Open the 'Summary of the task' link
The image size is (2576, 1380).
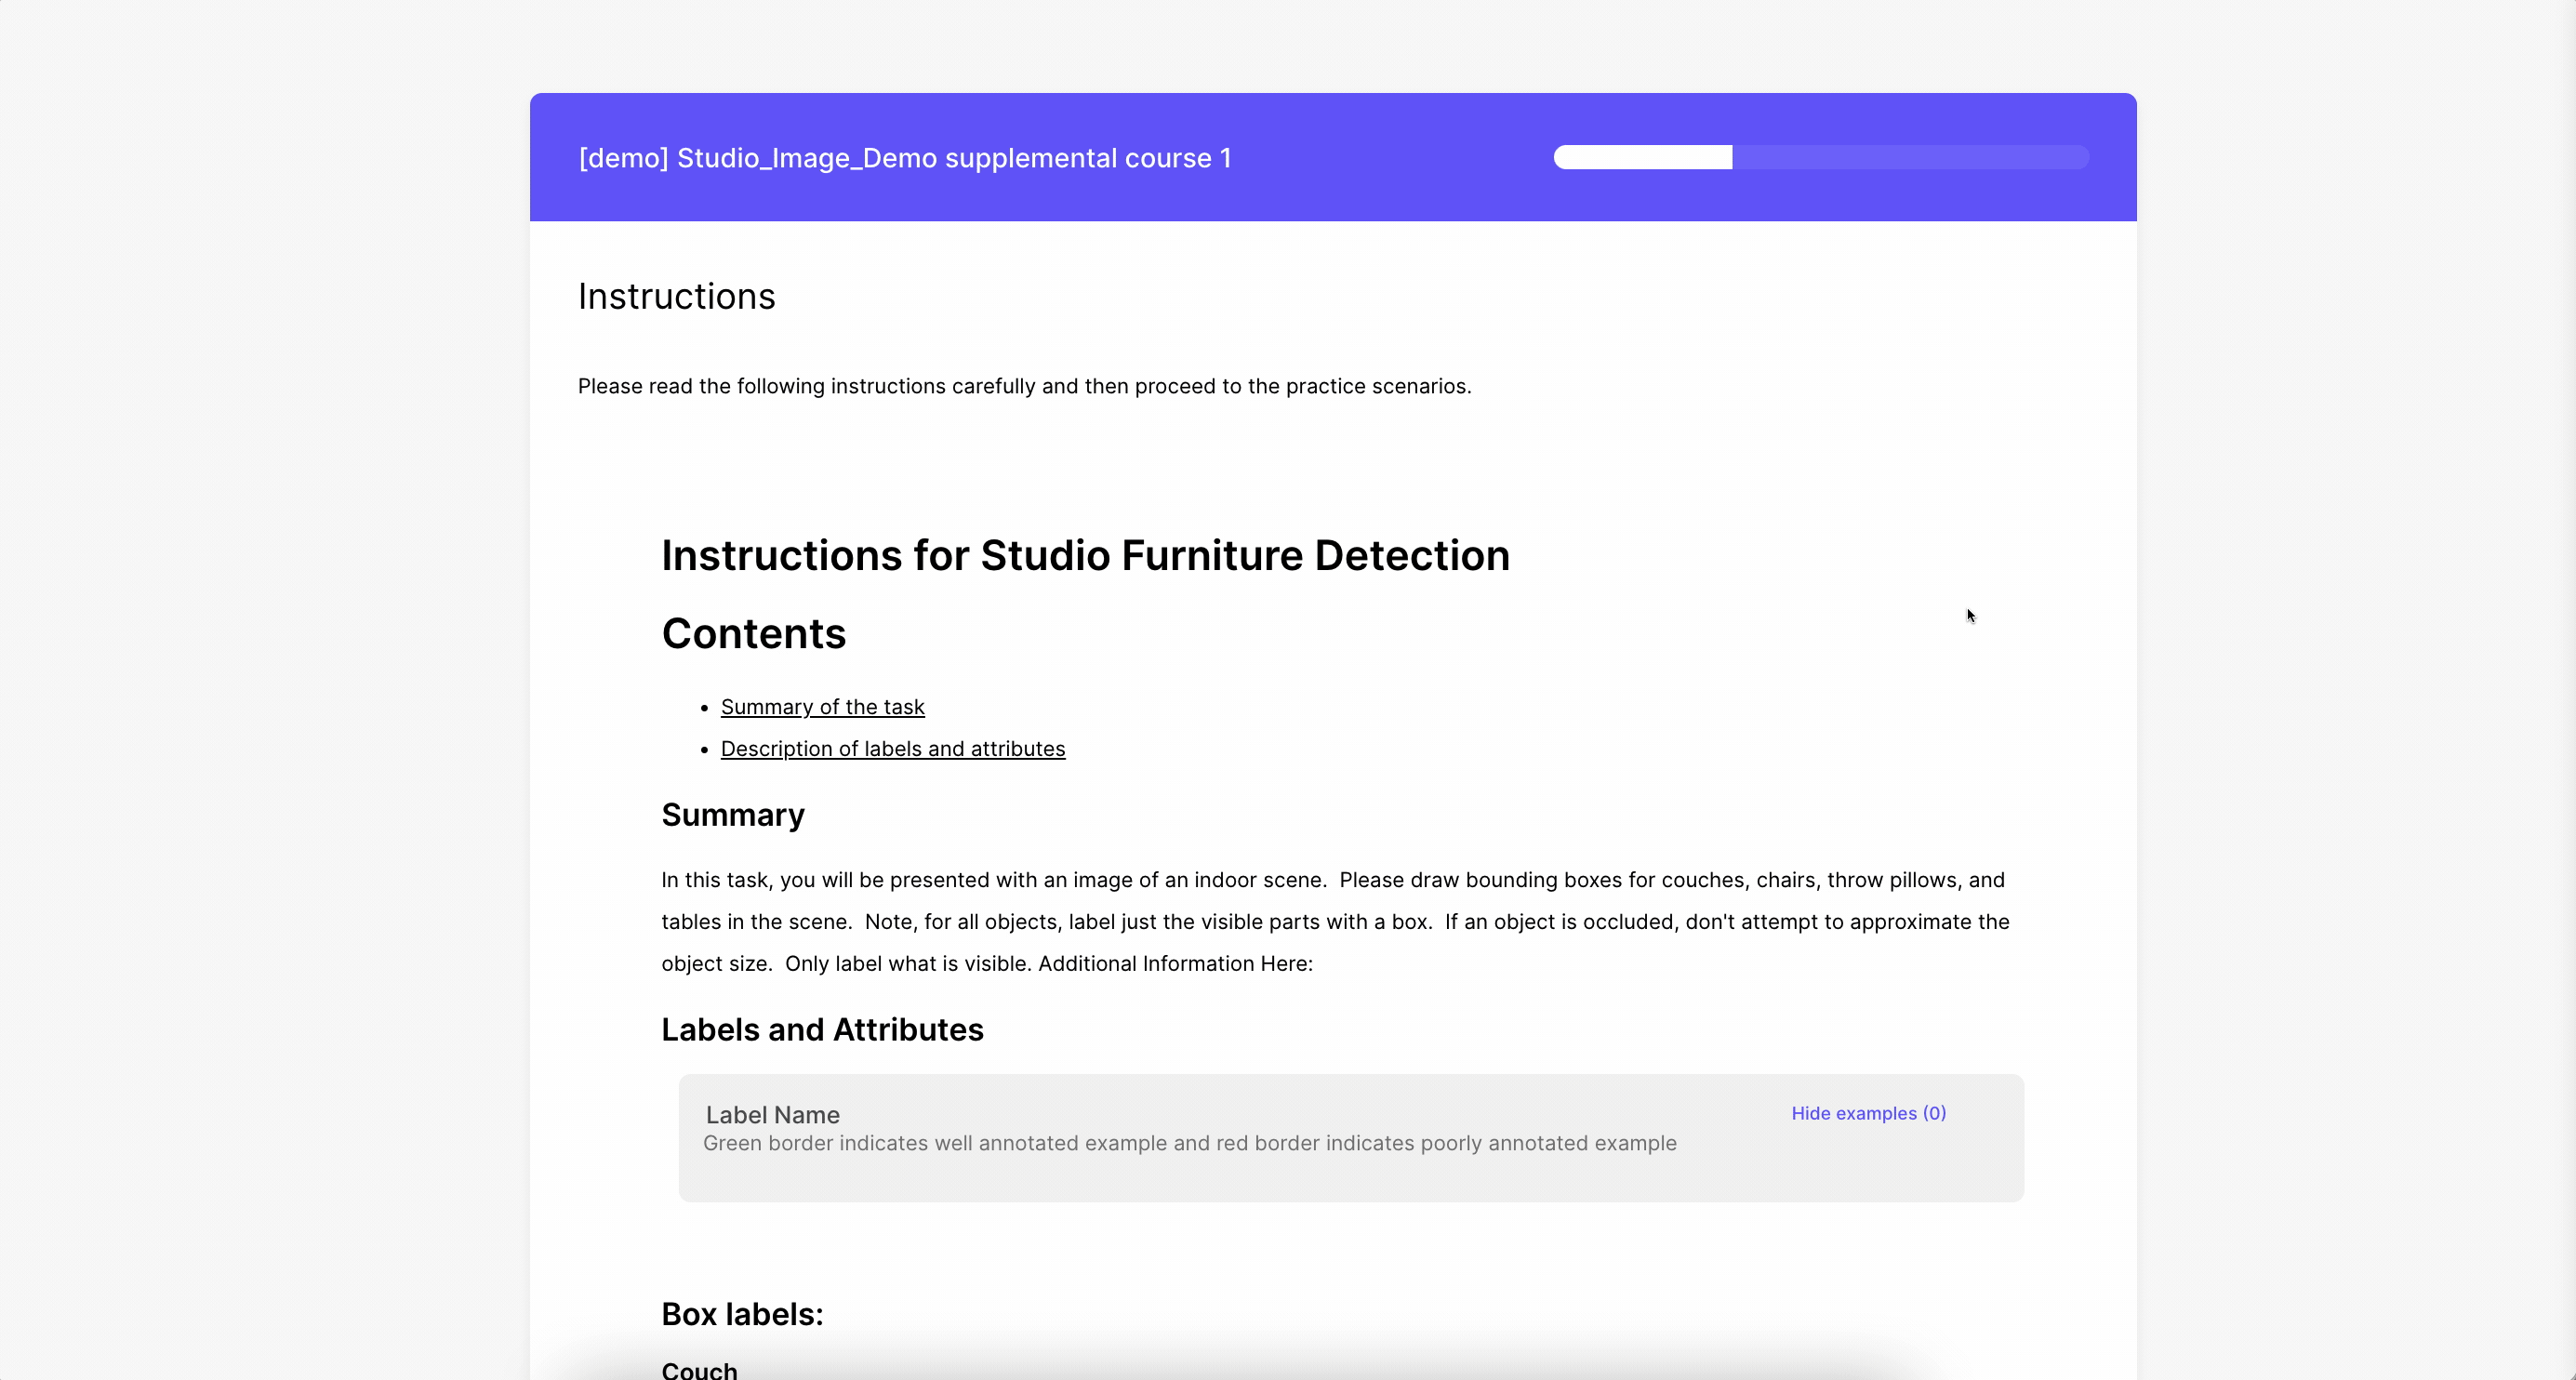[822, 707]
